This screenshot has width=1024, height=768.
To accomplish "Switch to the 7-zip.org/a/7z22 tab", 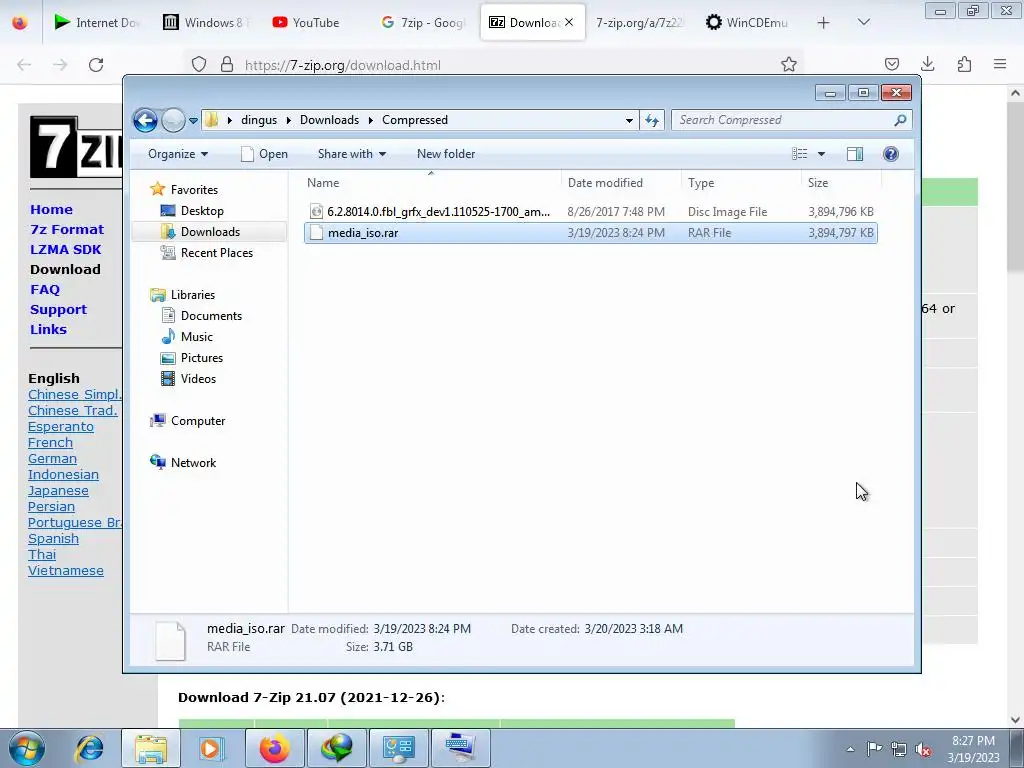I will click(640, 23).
